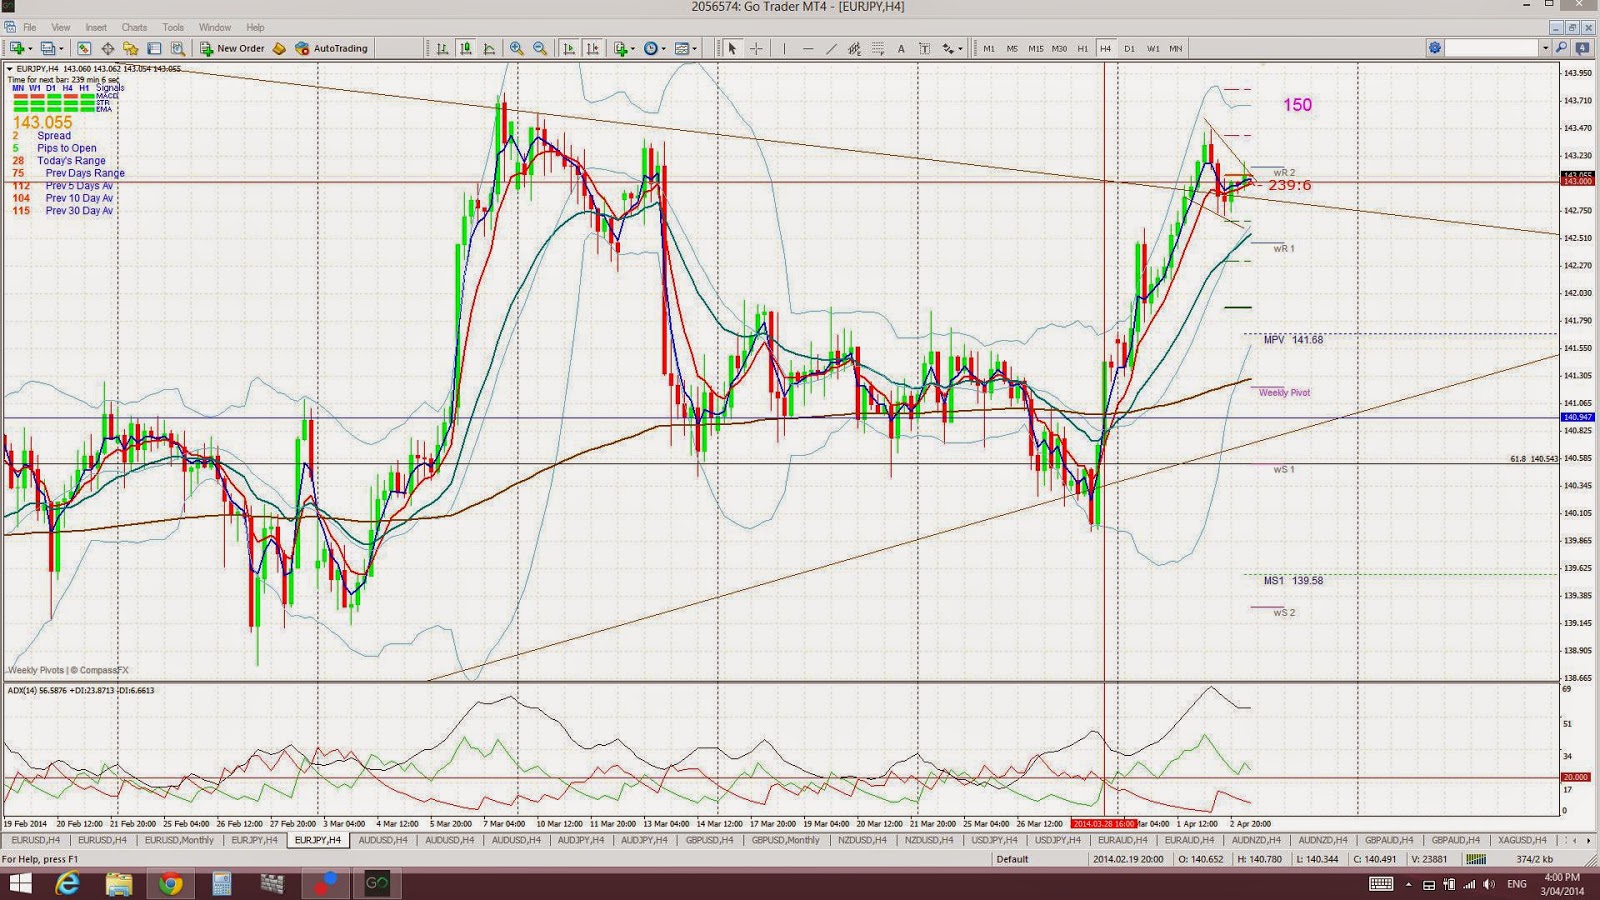Toggle Chart Shift from the toolbar
Image resolution: width=1600 pixels, height=900 pixels.
coord(593,48)
